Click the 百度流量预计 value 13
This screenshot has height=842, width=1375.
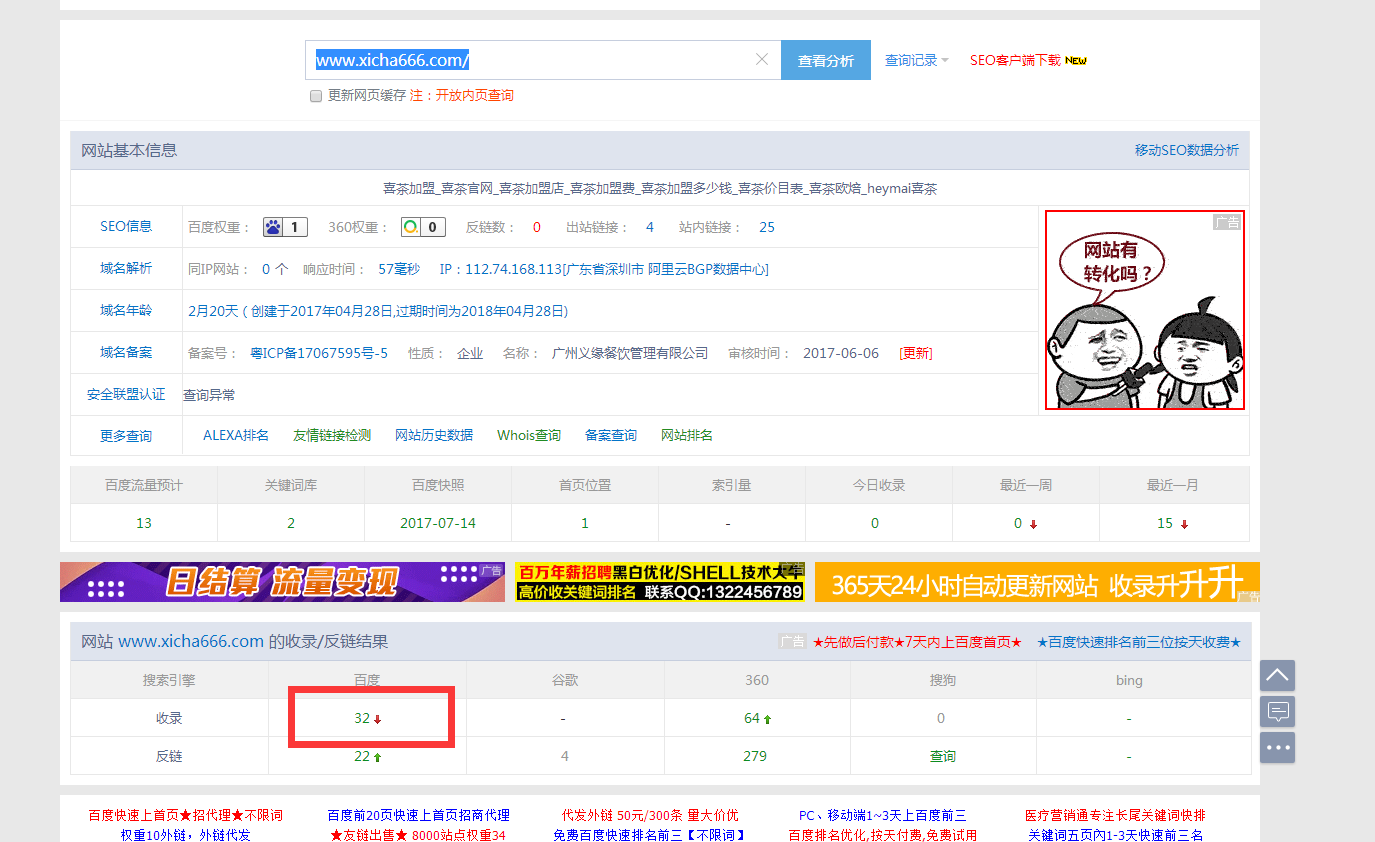144,523
